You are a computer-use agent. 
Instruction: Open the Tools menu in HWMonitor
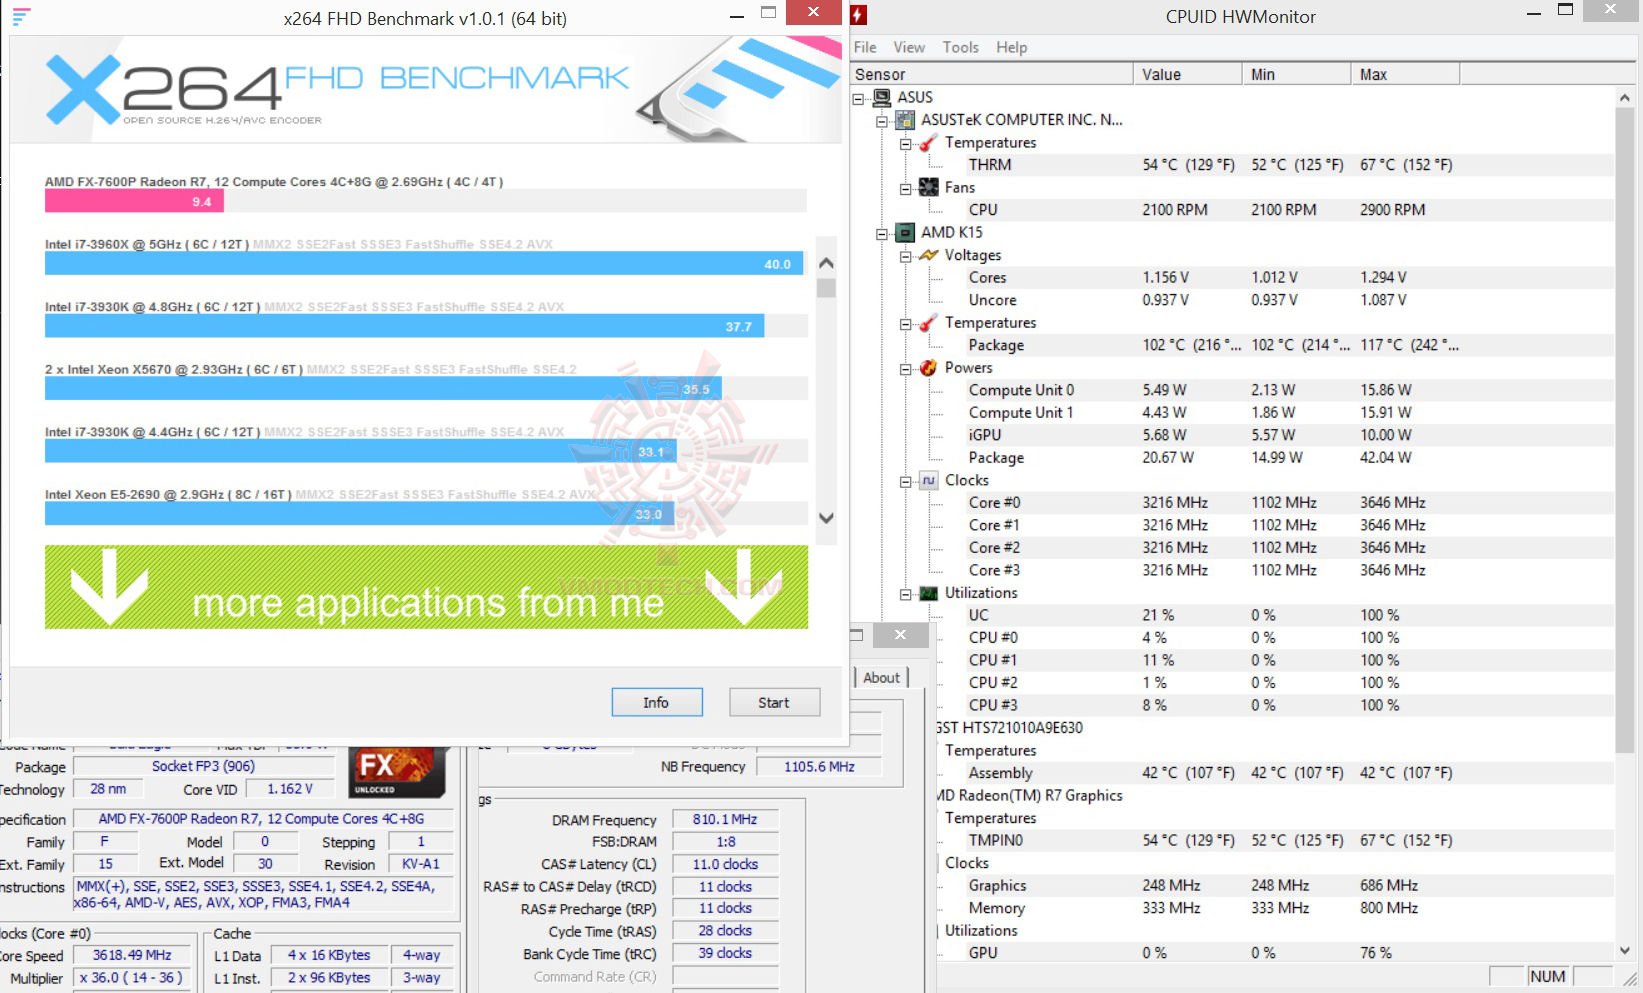tap(960, 47)
